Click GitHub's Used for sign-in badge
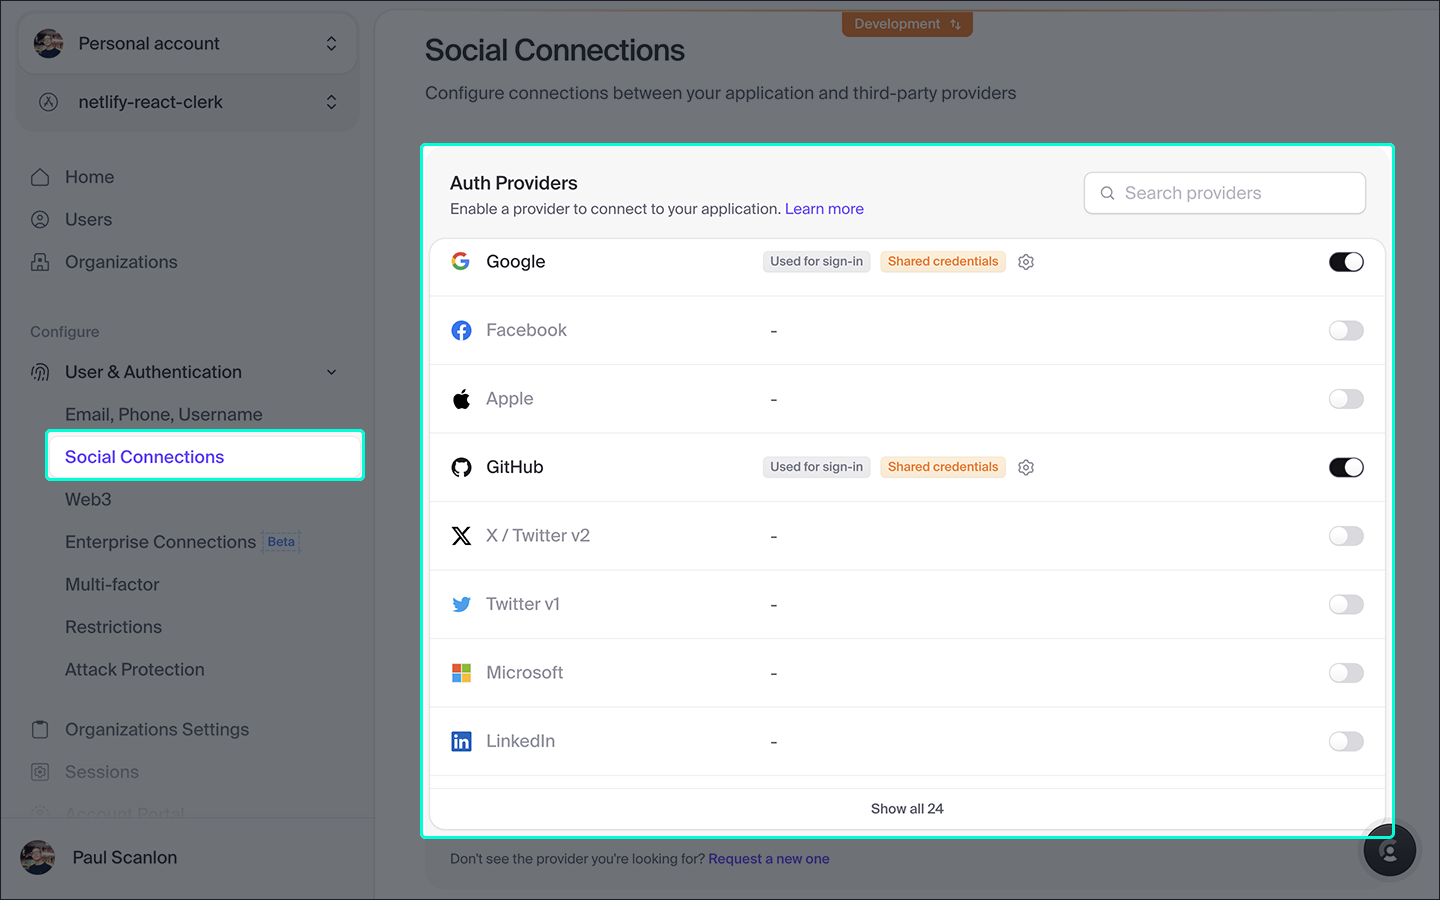Screen dimensions: 1440x900 816,467
